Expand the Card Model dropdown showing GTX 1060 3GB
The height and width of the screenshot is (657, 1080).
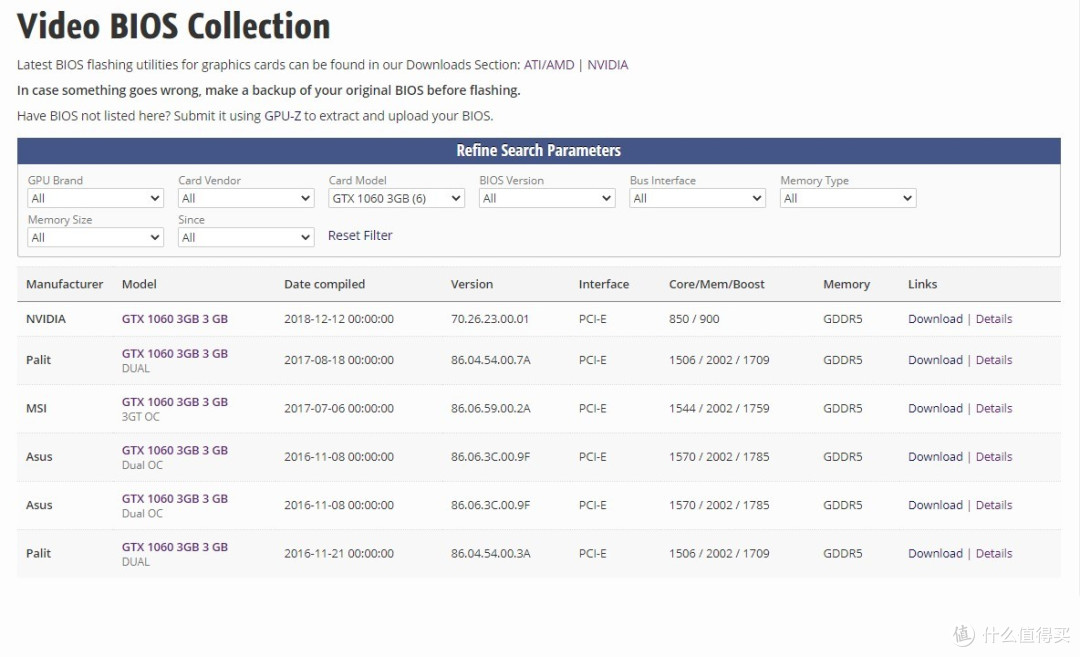point(396,198)
